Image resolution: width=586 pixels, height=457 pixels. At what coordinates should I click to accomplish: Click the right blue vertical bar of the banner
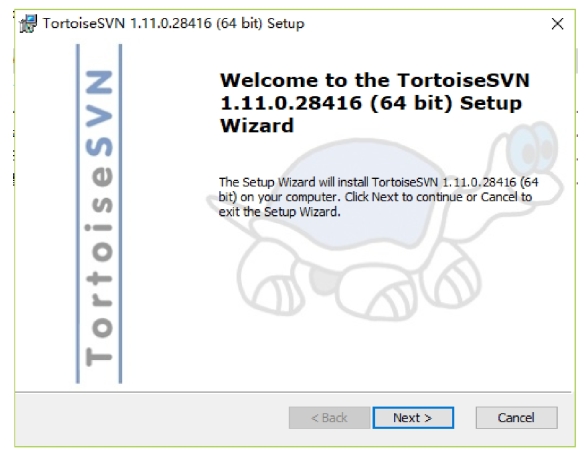[120, 214]
